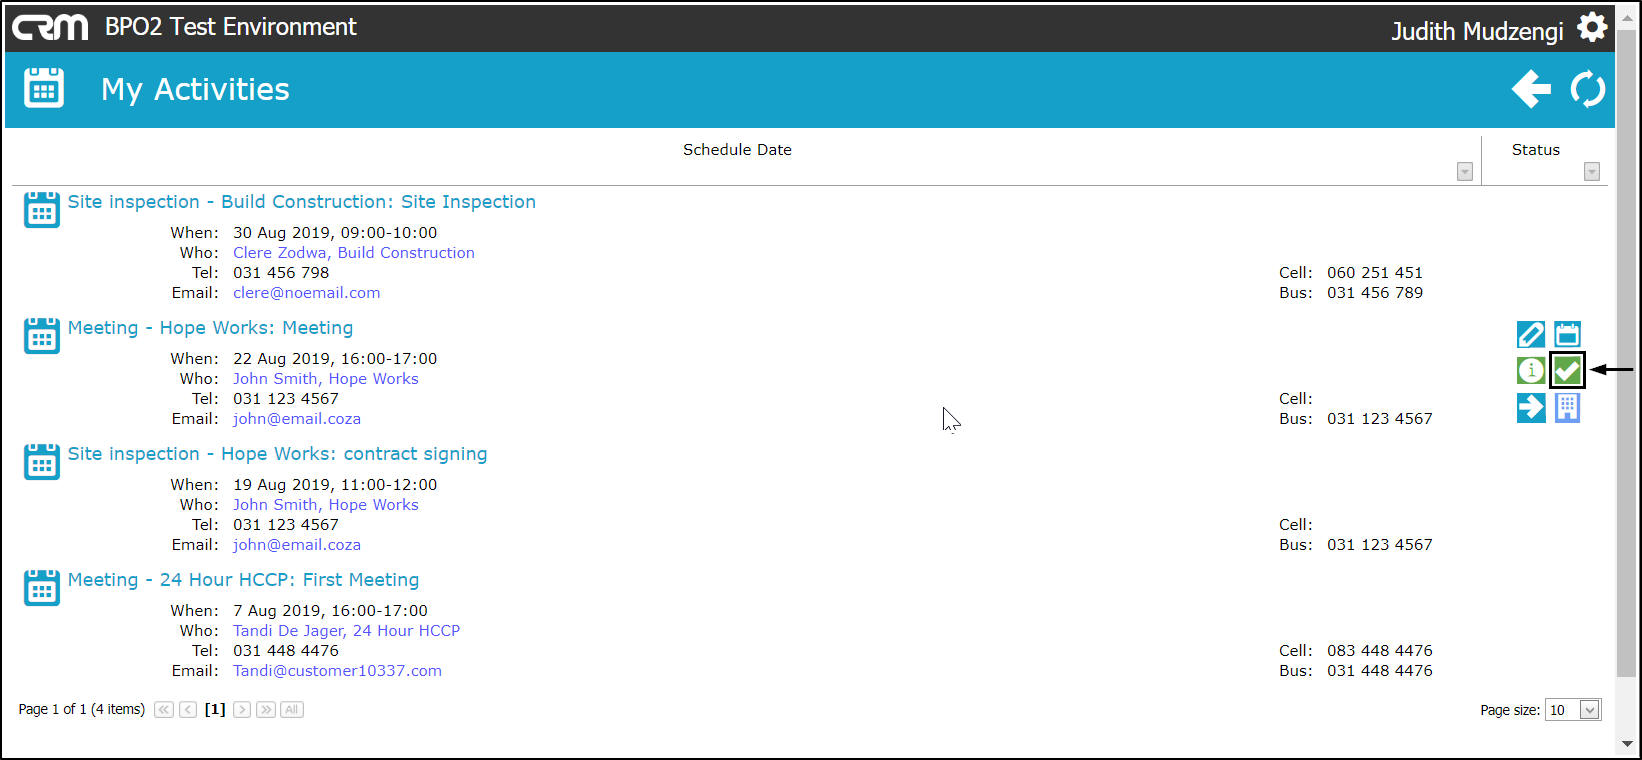Open the settings gear icon
Viewport: 1642px width, 760px height.
pyautogui.click(x=1592, y=28)
